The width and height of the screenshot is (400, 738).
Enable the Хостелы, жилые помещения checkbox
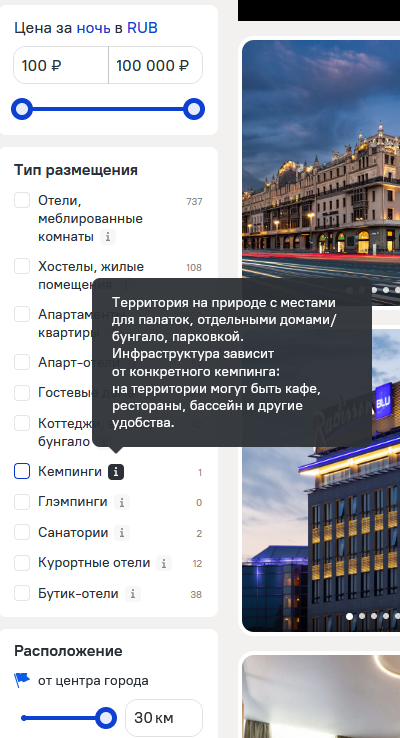[x=22, y=266]
